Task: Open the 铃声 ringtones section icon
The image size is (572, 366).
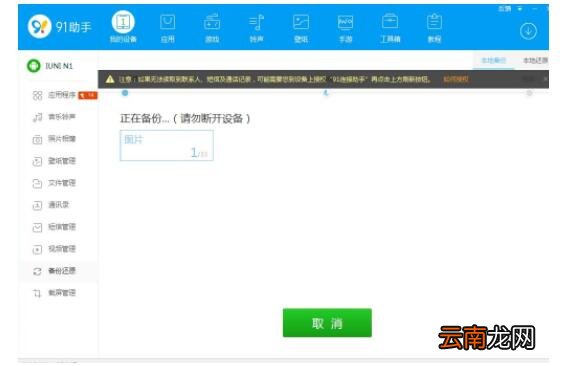Action: click(x=256, y=28)
